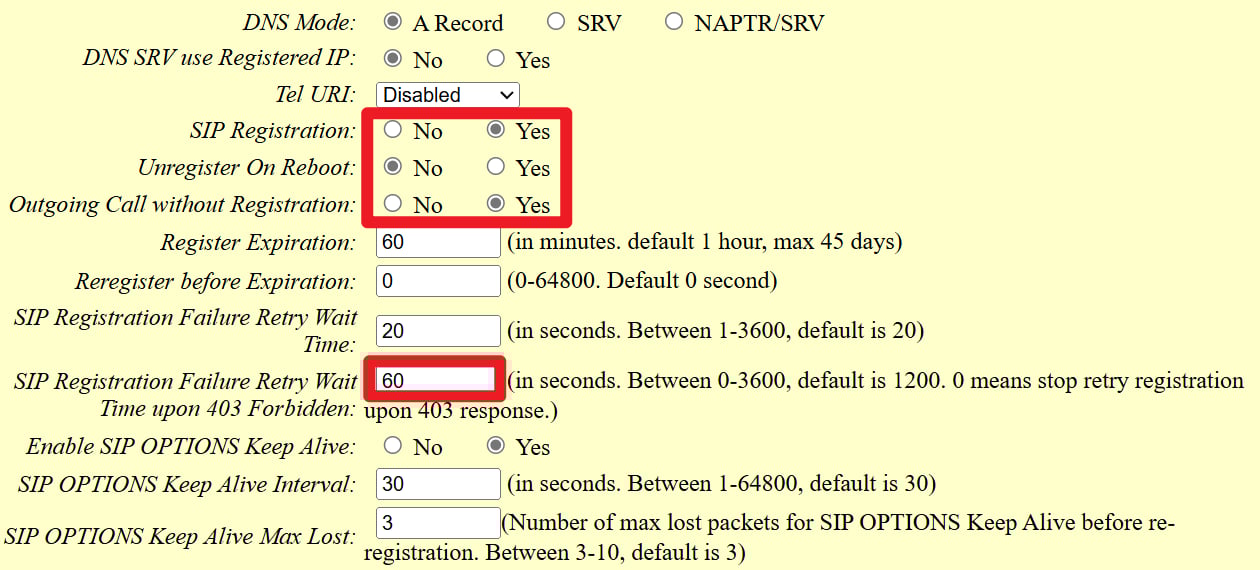1260x570 pixels.
Task: Set DNS SRV use Registered IP to No
Action: pos(393,58)
